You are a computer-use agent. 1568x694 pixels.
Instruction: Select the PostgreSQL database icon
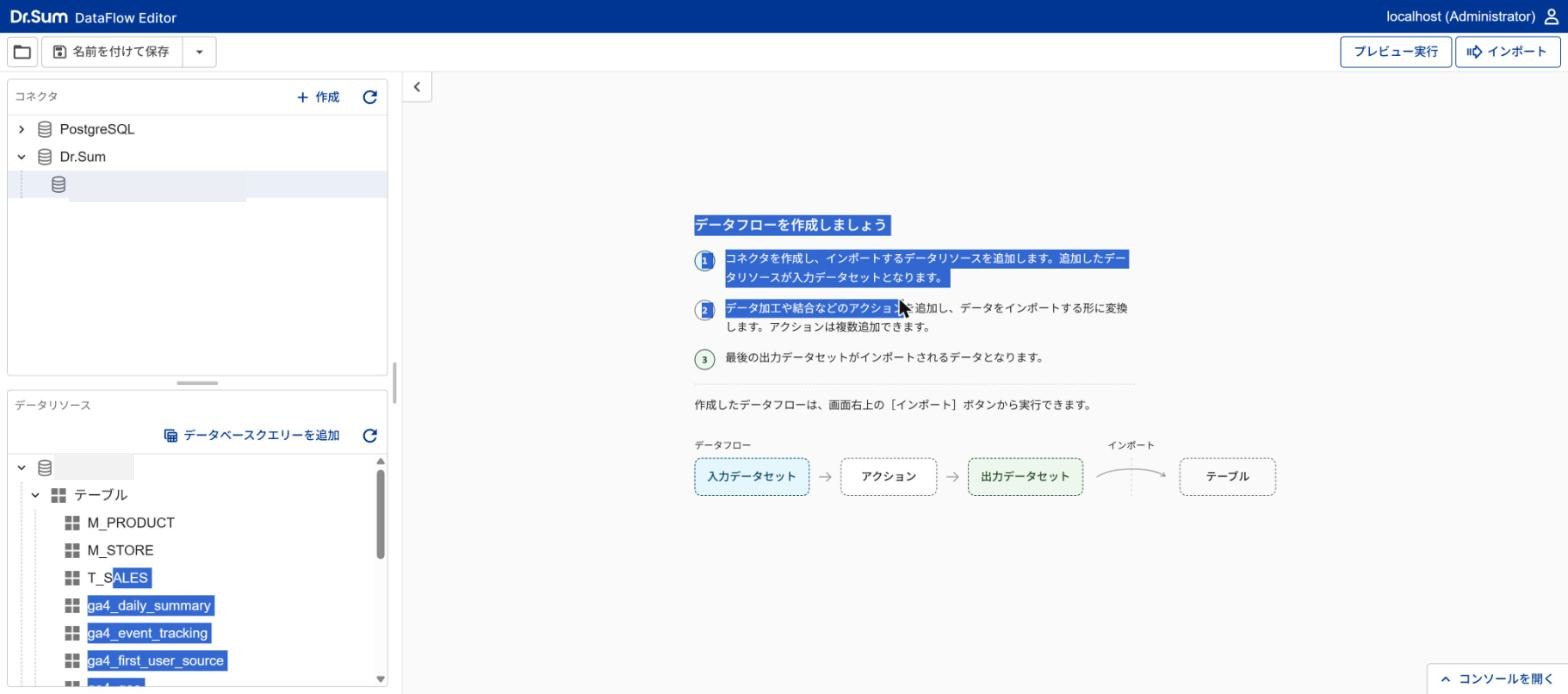pyautogui.click(x=45, y=129)
